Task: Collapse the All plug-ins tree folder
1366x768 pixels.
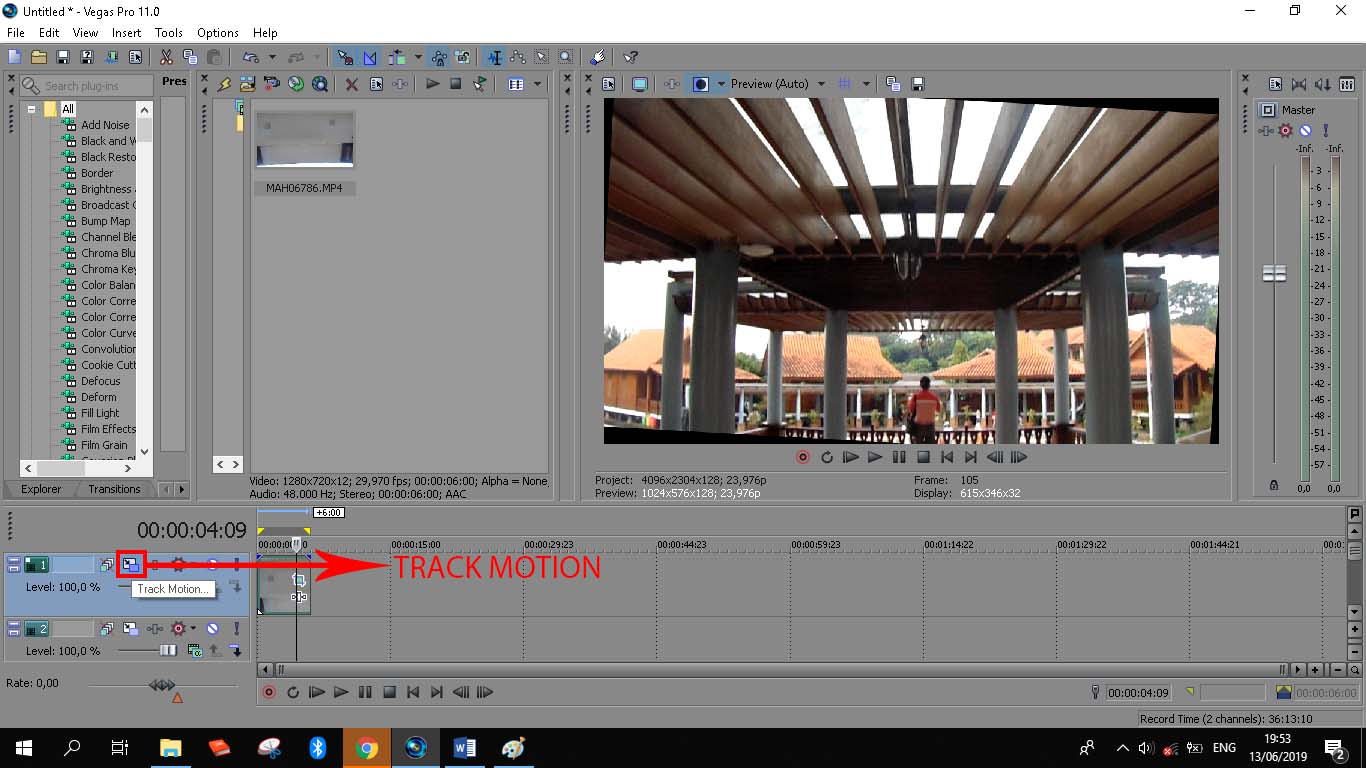Action: (x=31, y=109)
